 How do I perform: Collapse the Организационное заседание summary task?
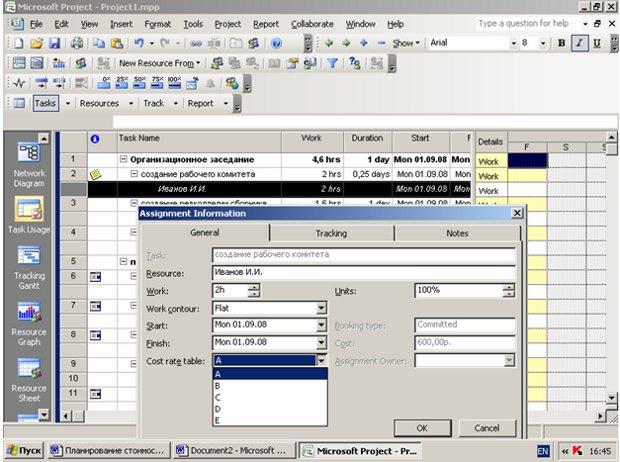click(123, 159)
